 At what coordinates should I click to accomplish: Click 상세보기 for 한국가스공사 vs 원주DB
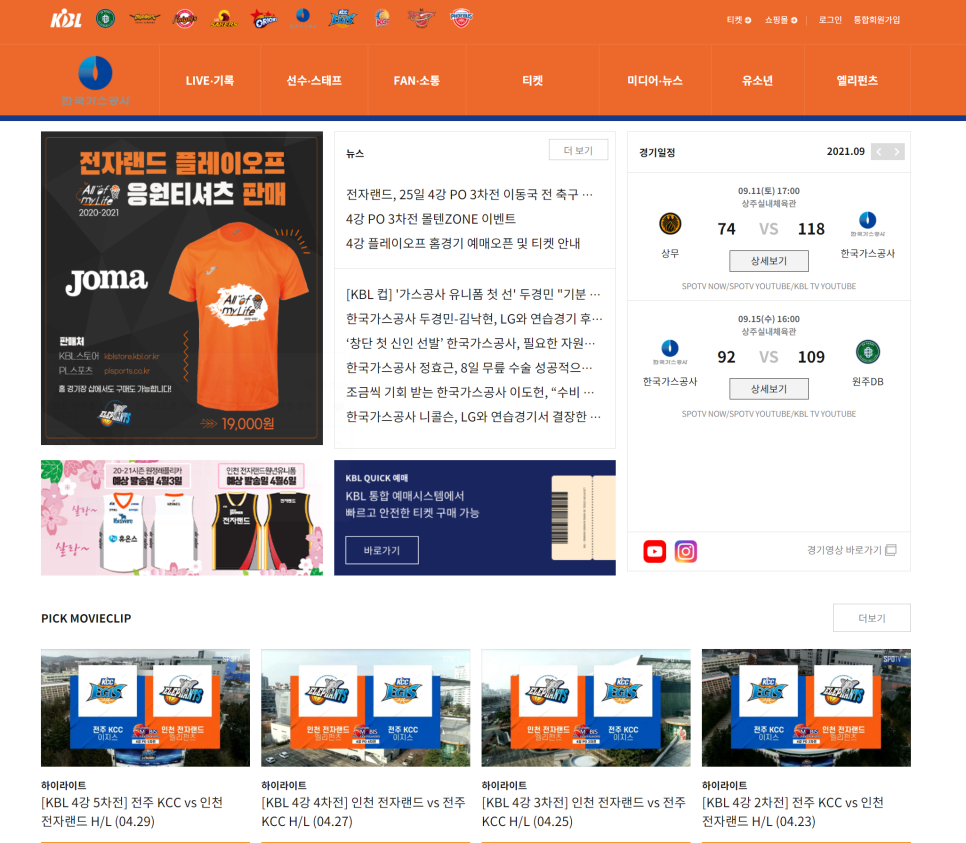click(x=769, y=389)
